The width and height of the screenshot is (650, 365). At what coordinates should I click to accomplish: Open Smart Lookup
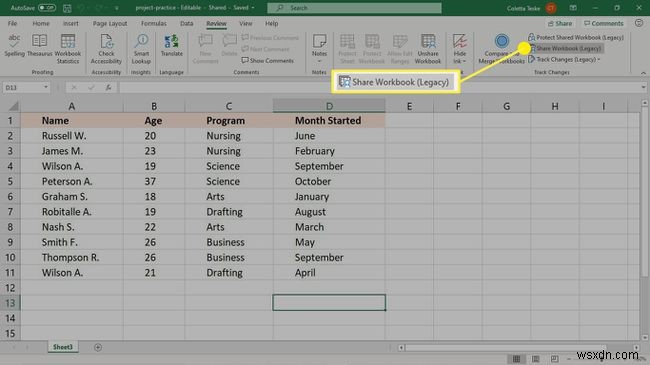pos(141,49)
